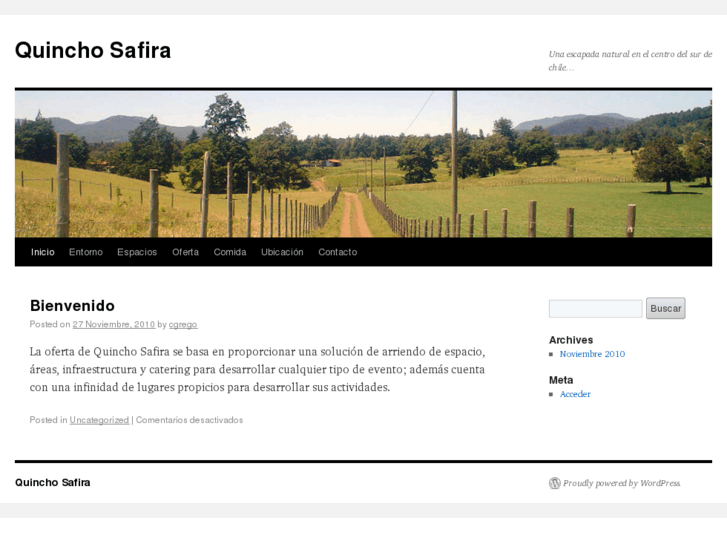Open the Inicio menu item
This screenshot has width=727, height=545.
pyautogui.click(x=43, y=252)
